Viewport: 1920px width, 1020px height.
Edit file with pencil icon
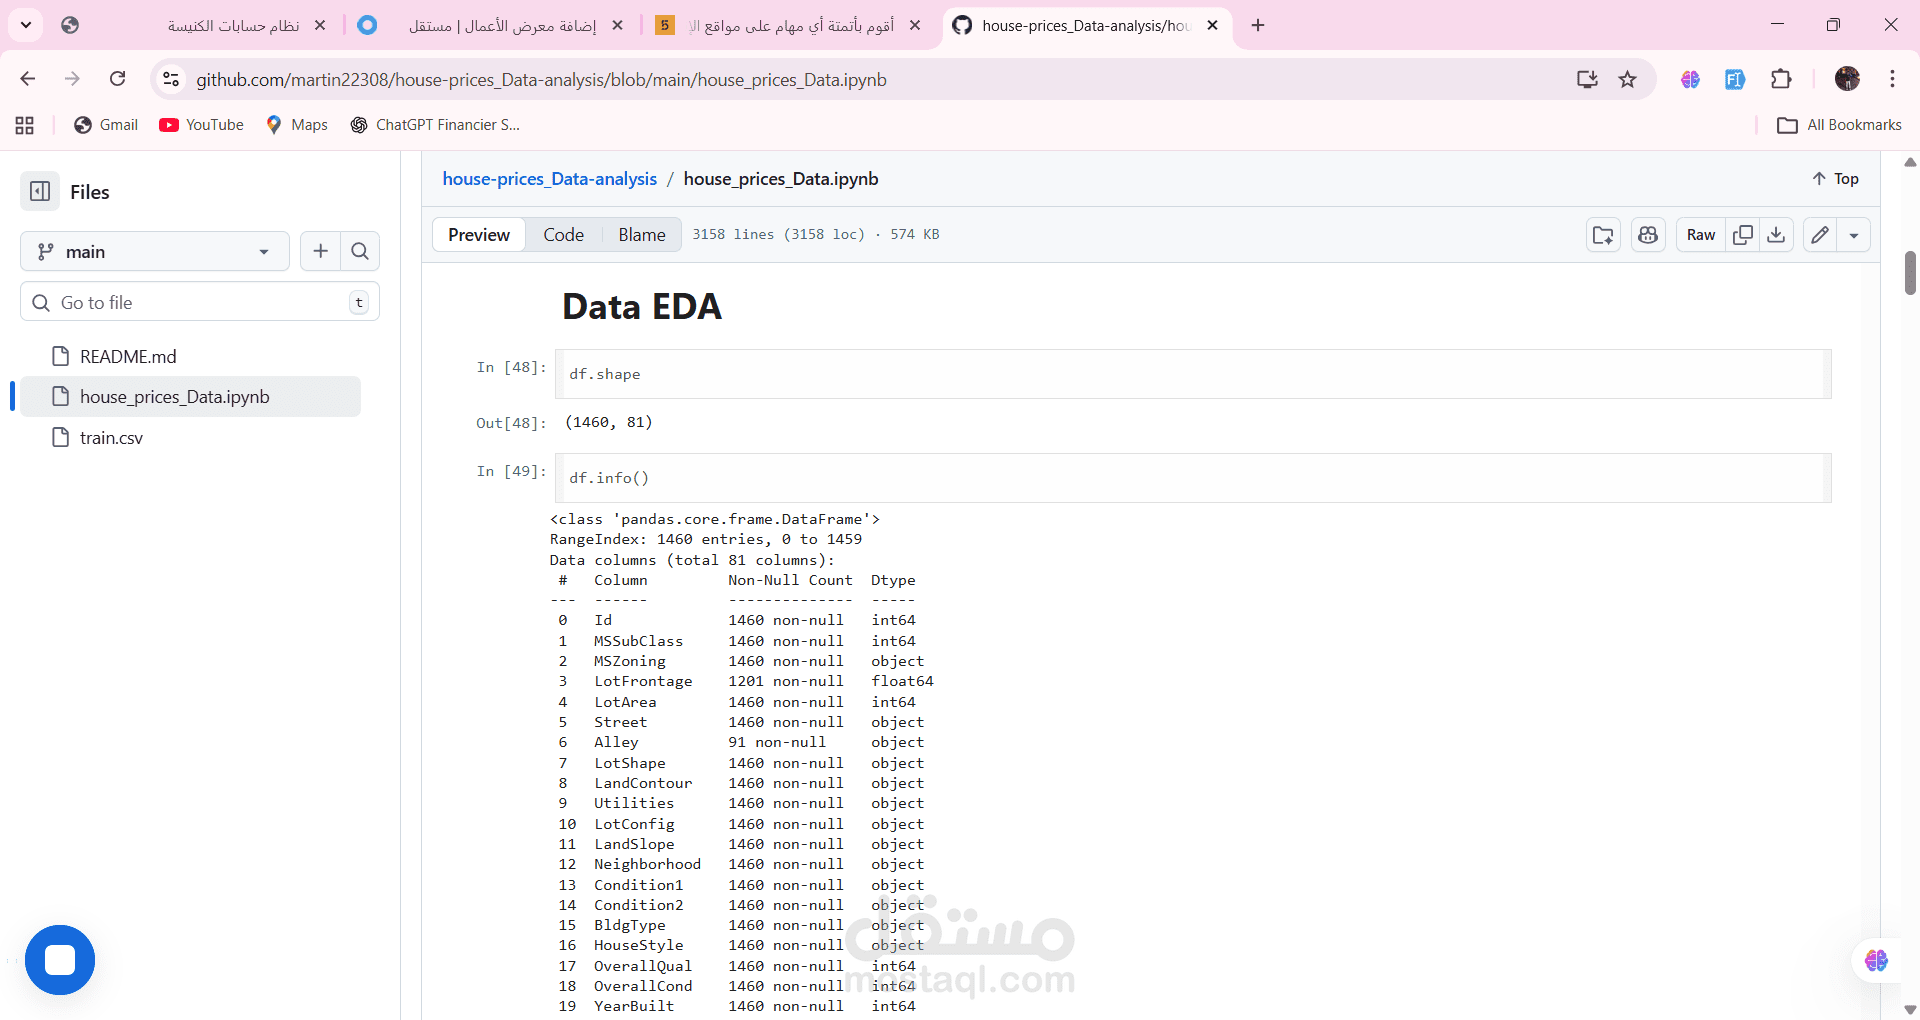pyautogui.click(x=1820, y=235)
